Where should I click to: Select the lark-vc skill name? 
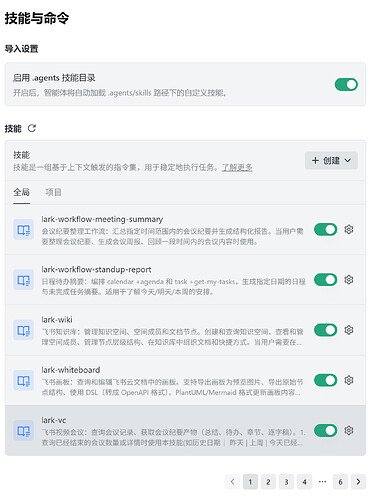point(54,420)
